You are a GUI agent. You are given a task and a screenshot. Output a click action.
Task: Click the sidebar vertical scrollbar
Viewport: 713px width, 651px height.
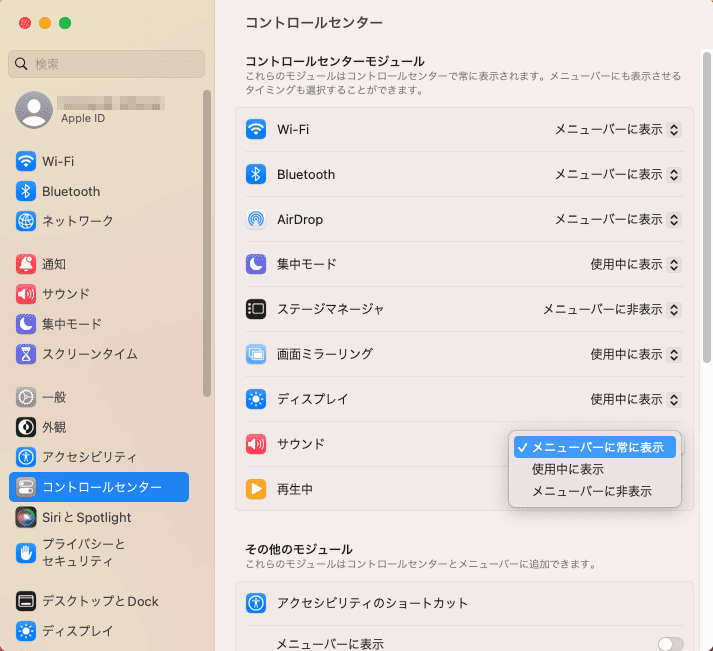207,244
